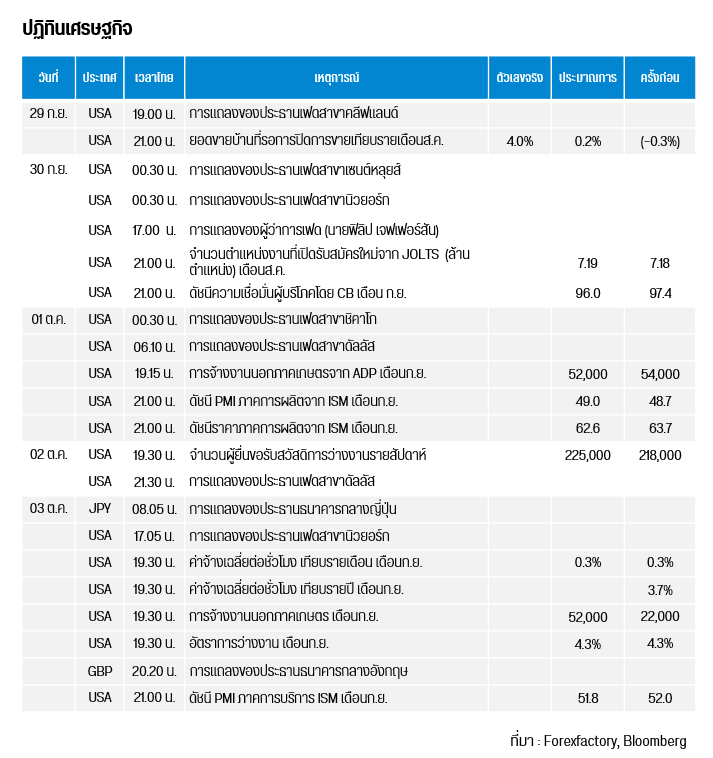
Task: Select the เวลาไทย column header
Action: [x=154, y=77]
